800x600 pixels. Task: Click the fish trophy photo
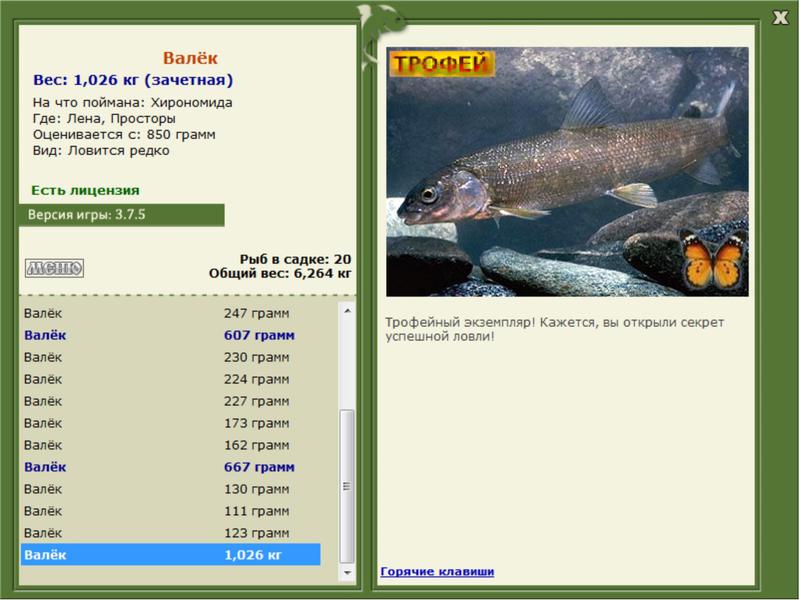[x=567, y=172]
